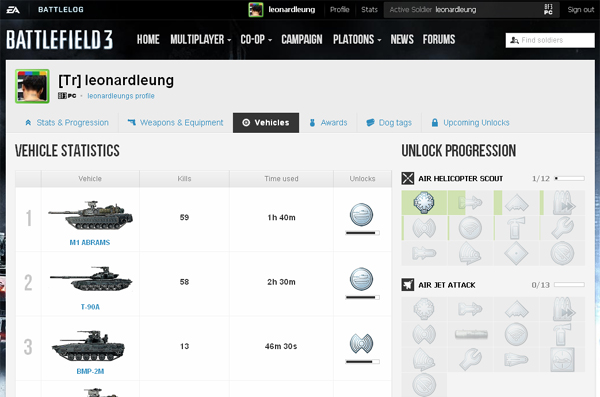Open the Stats link in top bar

(x=369, y=10)
